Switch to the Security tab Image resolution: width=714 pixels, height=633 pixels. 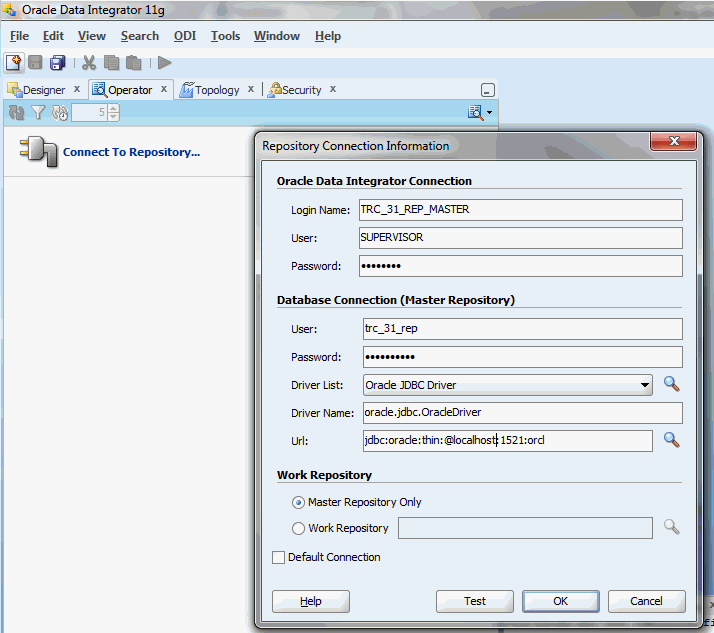click(x=301, y=90)
